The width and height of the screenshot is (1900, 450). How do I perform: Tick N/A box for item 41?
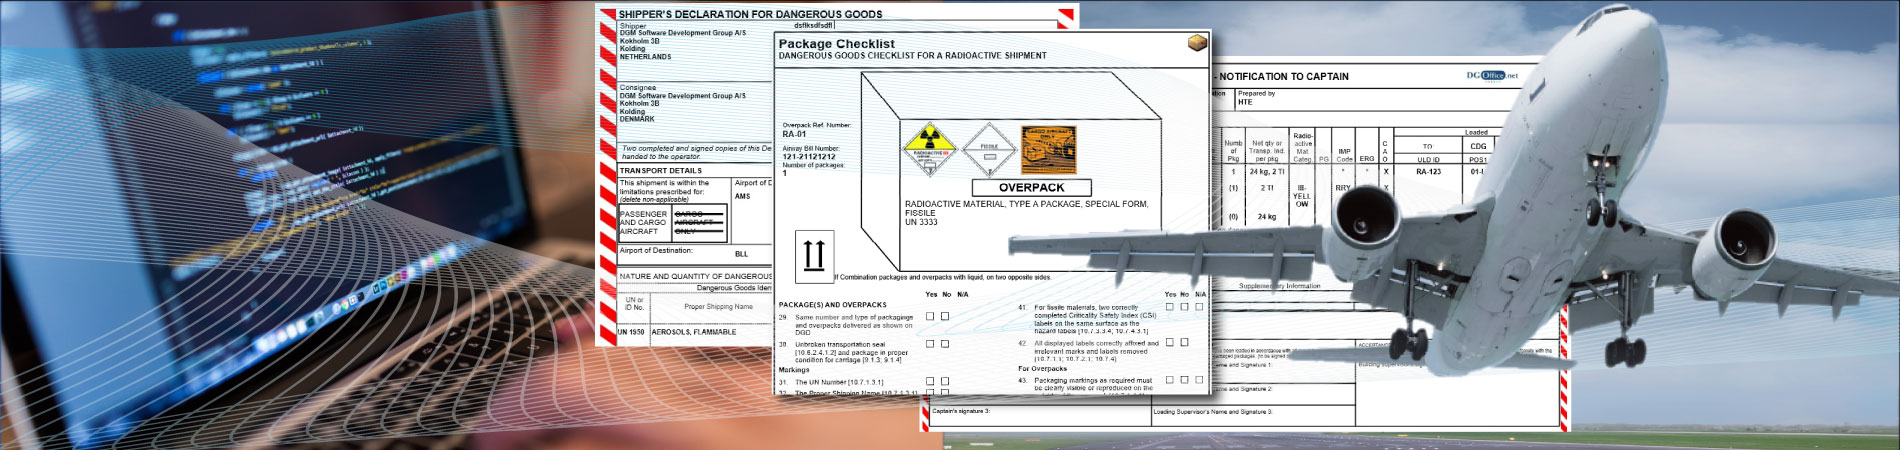pyautogui.click(x=1200, y=307)
